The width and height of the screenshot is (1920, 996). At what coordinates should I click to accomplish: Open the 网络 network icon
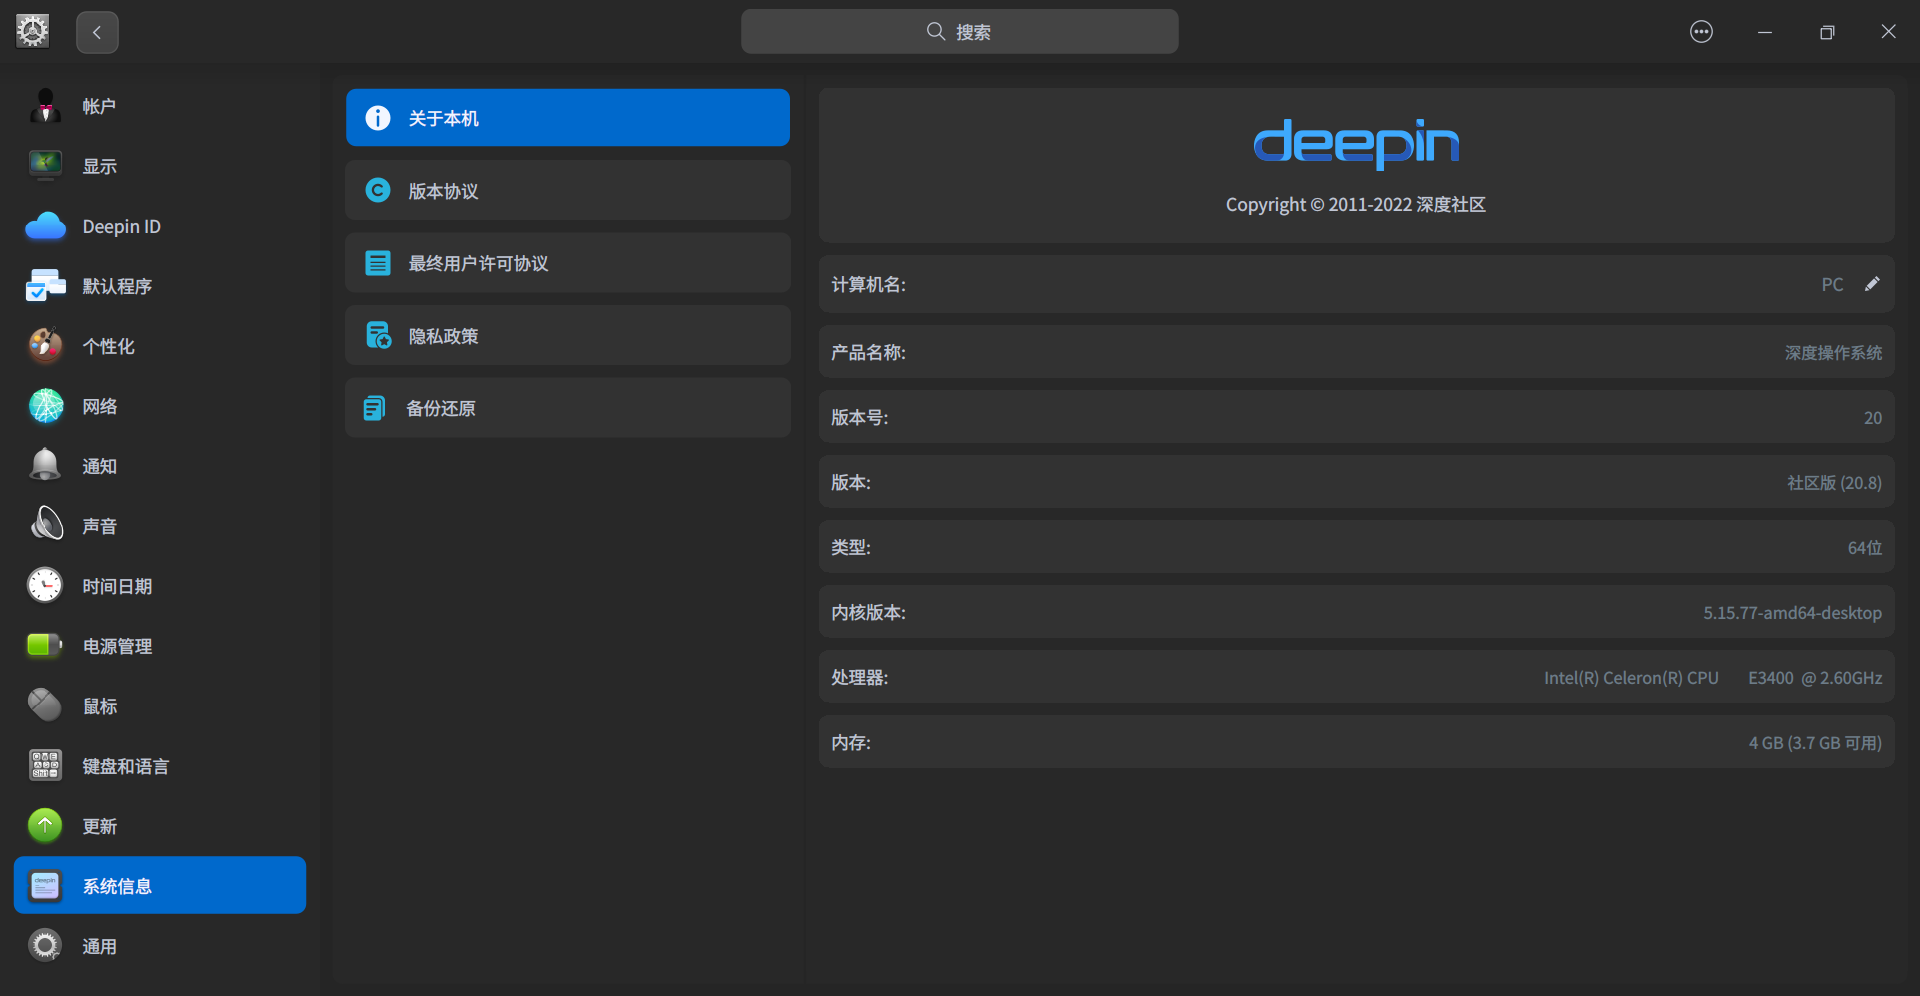45,406
